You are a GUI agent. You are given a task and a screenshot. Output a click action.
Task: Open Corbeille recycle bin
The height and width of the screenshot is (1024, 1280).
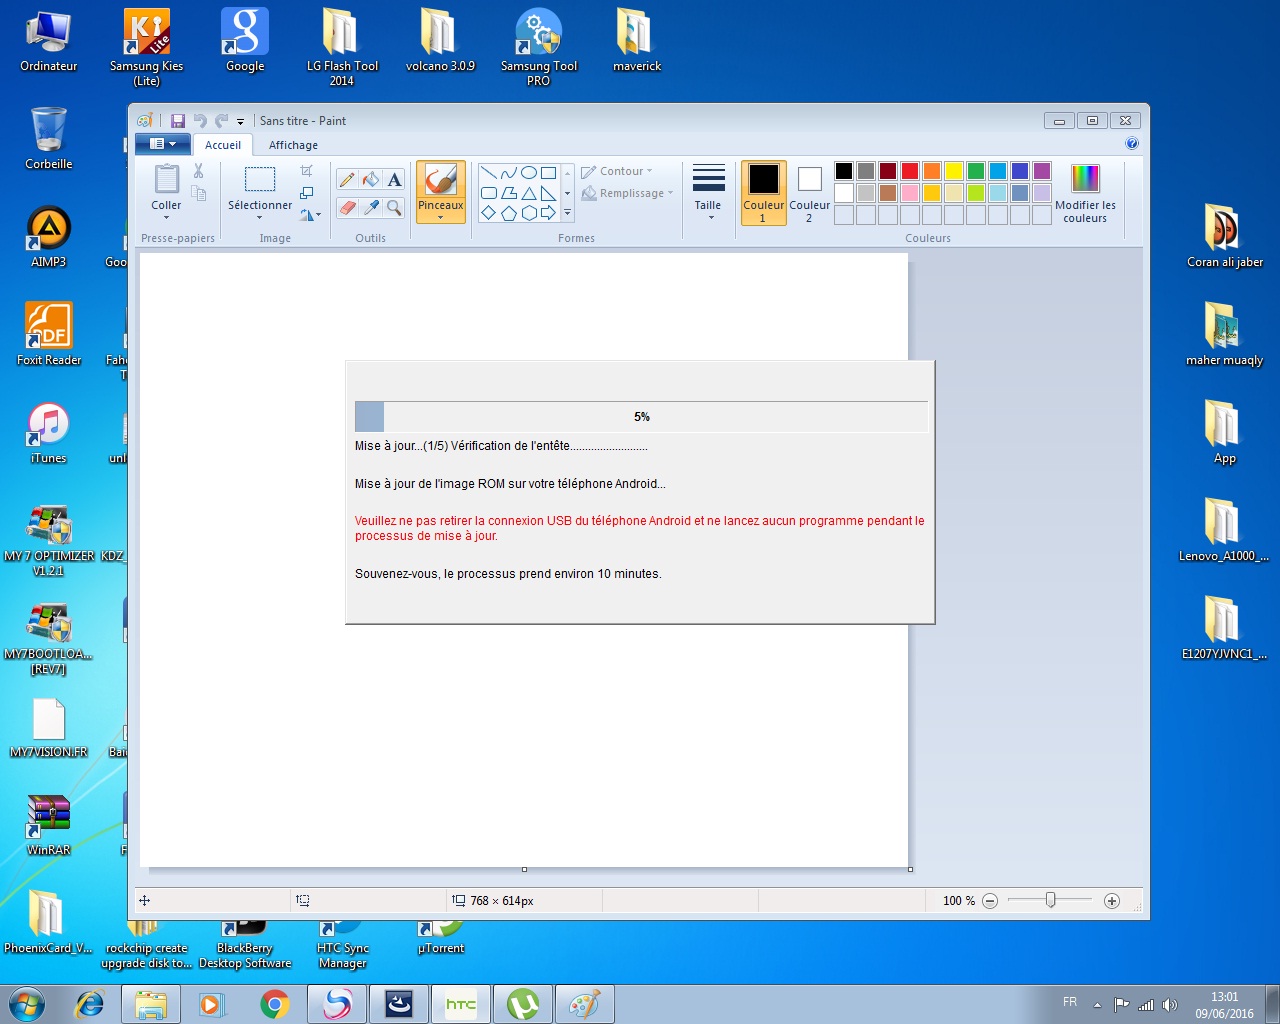coord(49,138)
